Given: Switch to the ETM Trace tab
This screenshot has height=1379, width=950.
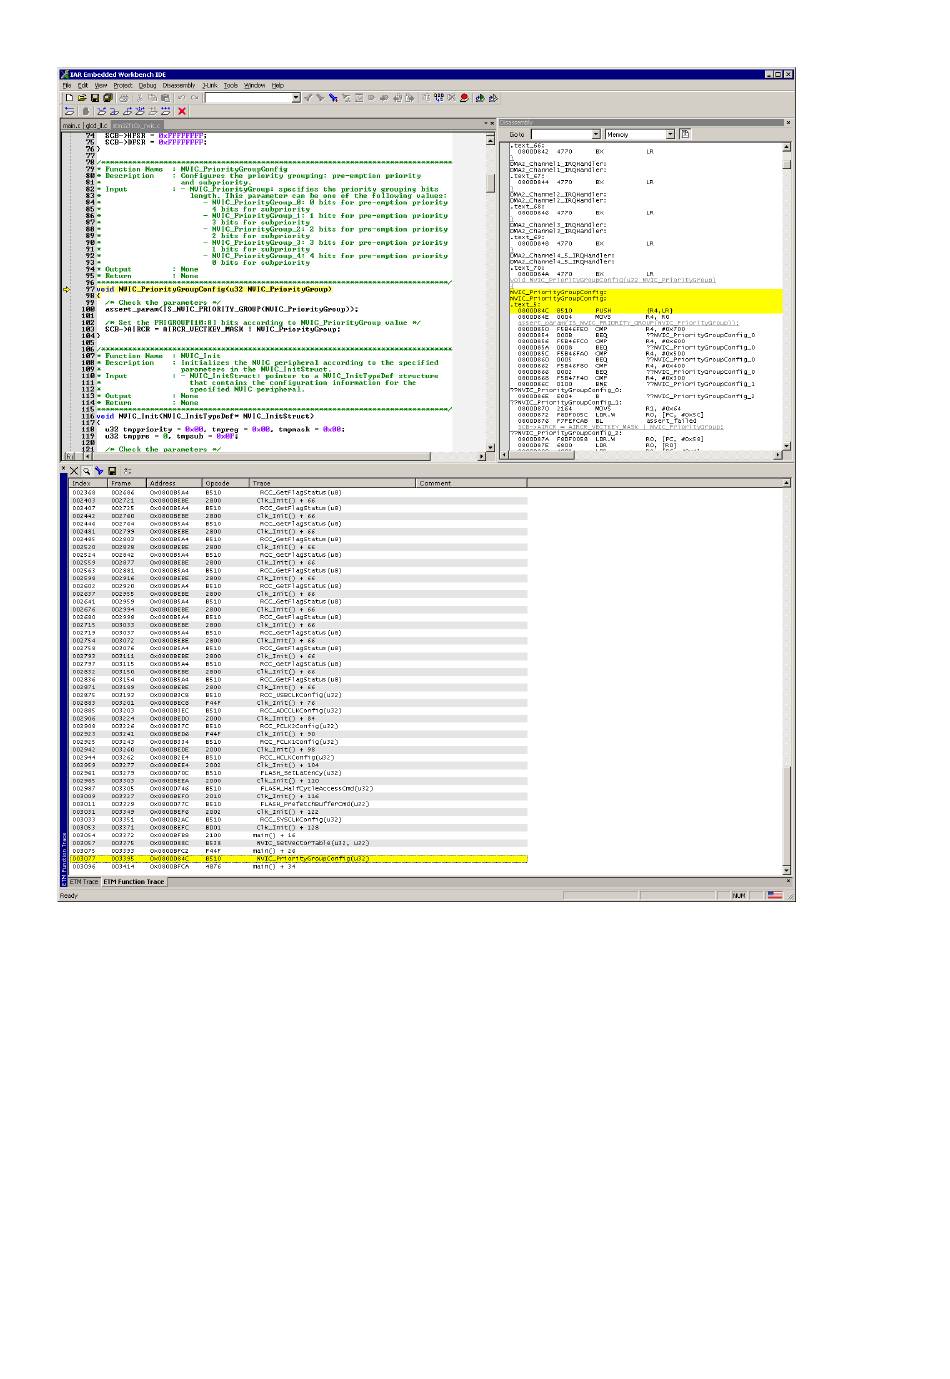Looking at the screenshot, I should (x=84, y=882).
